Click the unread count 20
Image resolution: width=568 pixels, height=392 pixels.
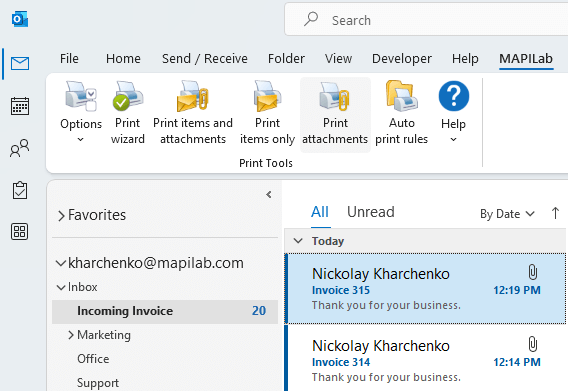click(259, 311)
